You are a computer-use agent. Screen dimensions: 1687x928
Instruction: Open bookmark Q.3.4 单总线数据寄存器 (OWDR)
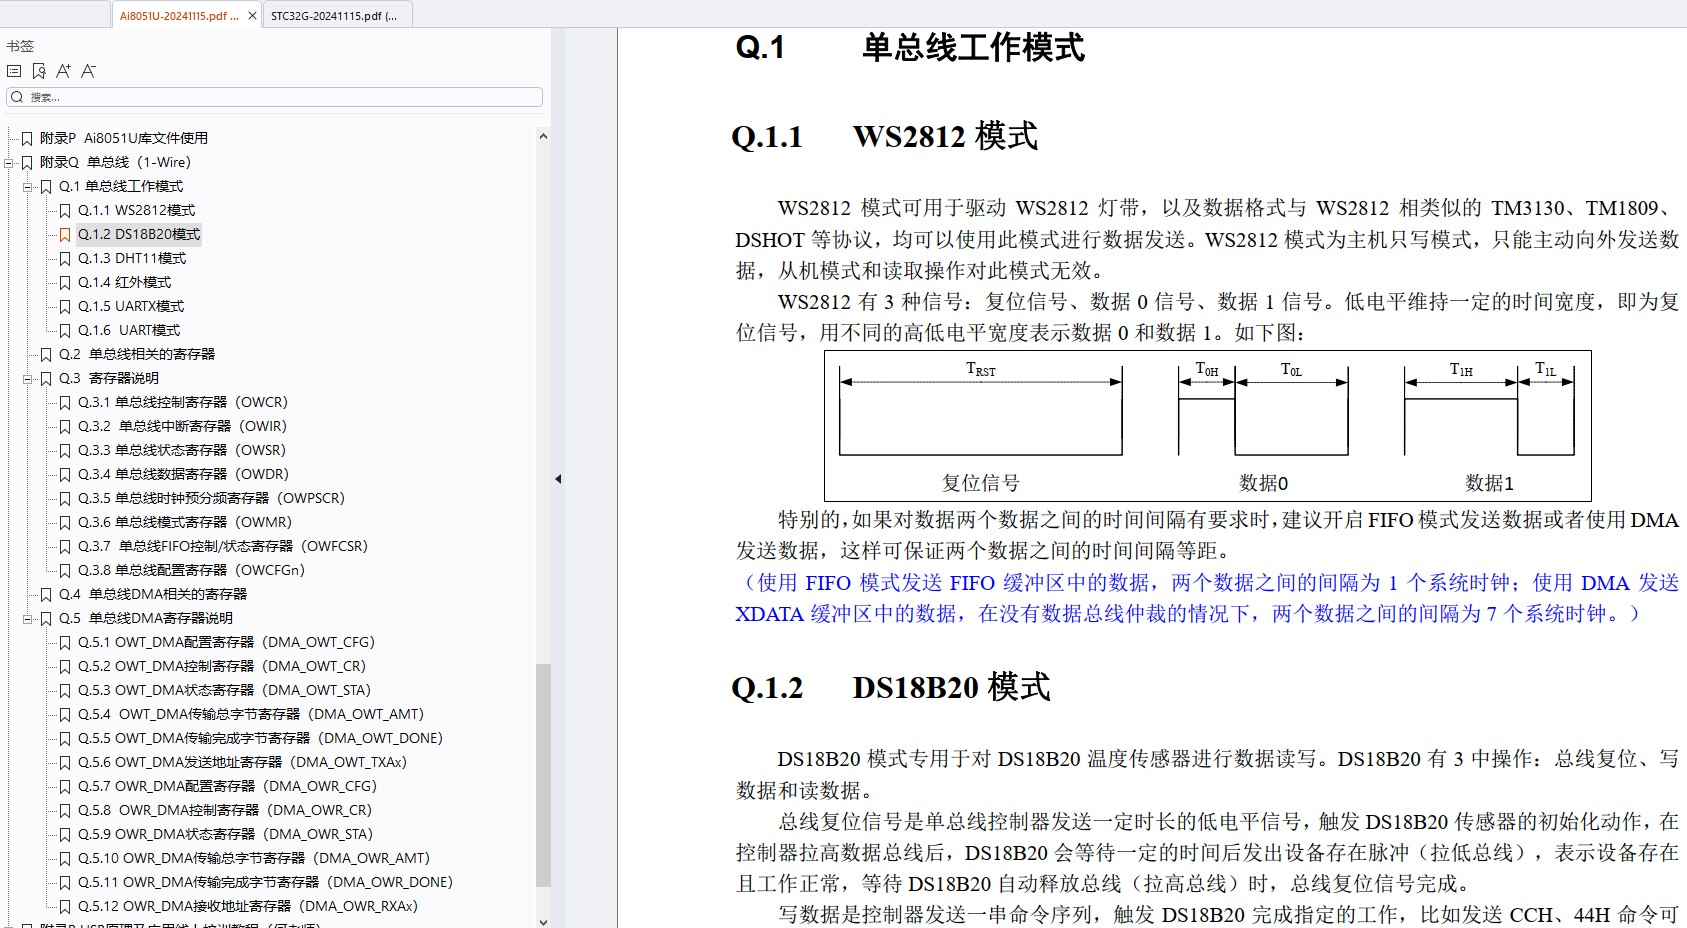click(x=183, y=474)
